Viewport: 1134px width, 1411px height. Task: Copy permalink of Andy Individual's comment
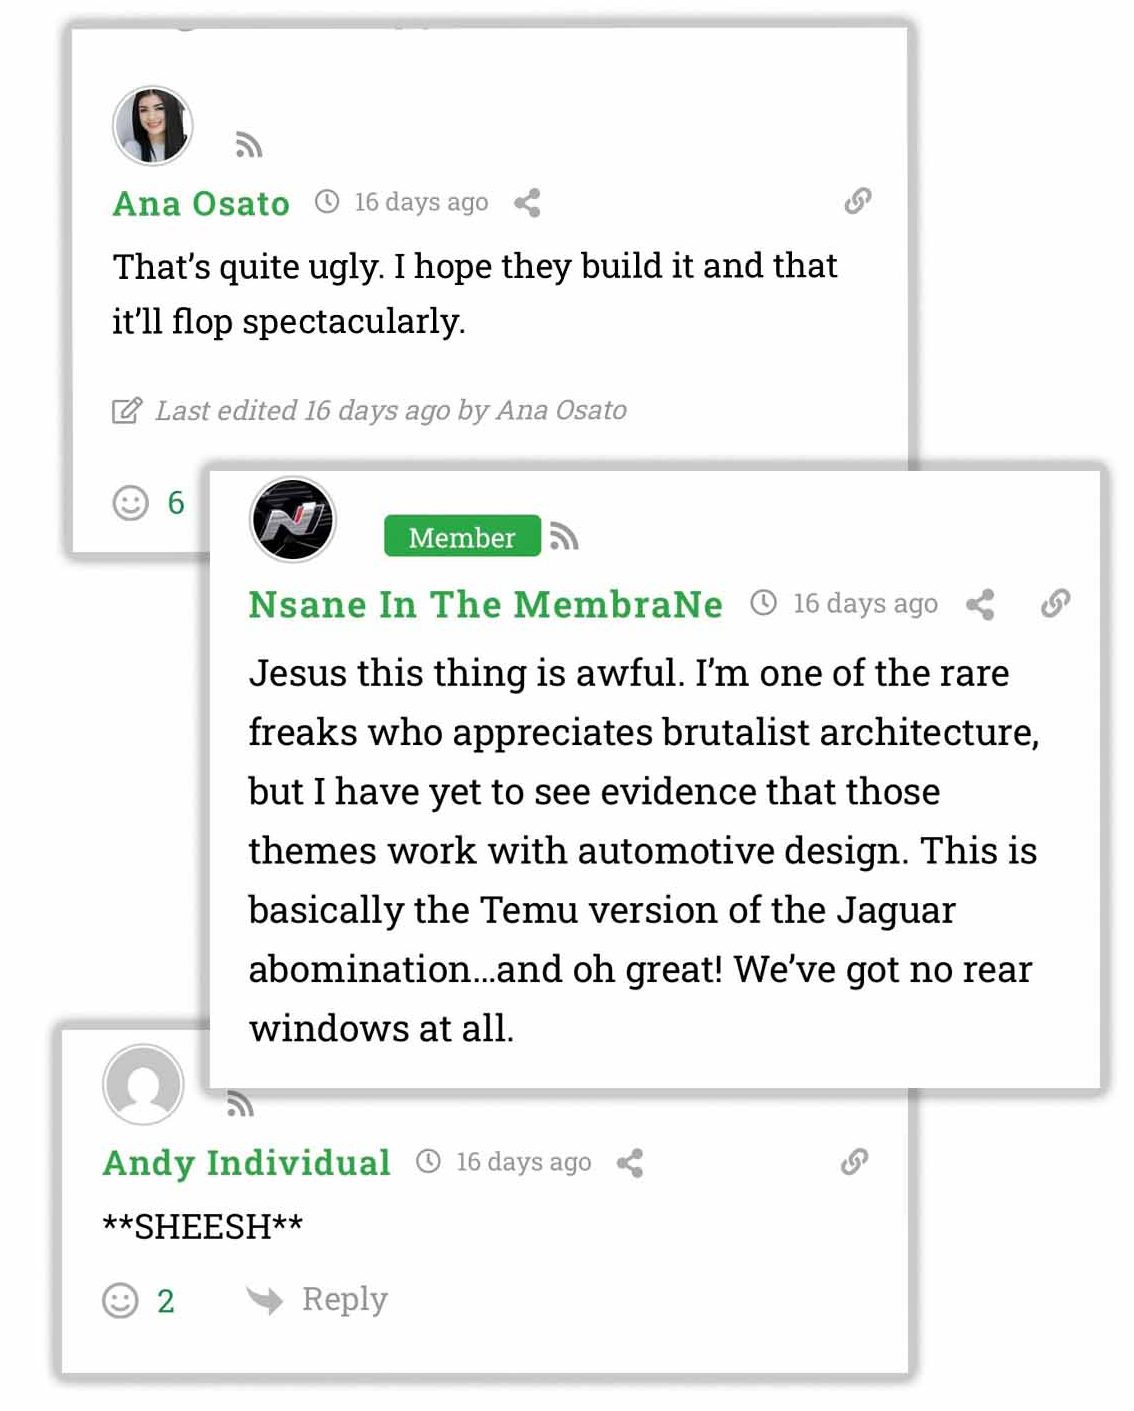pyautogui.click(x=854, y=1161)
